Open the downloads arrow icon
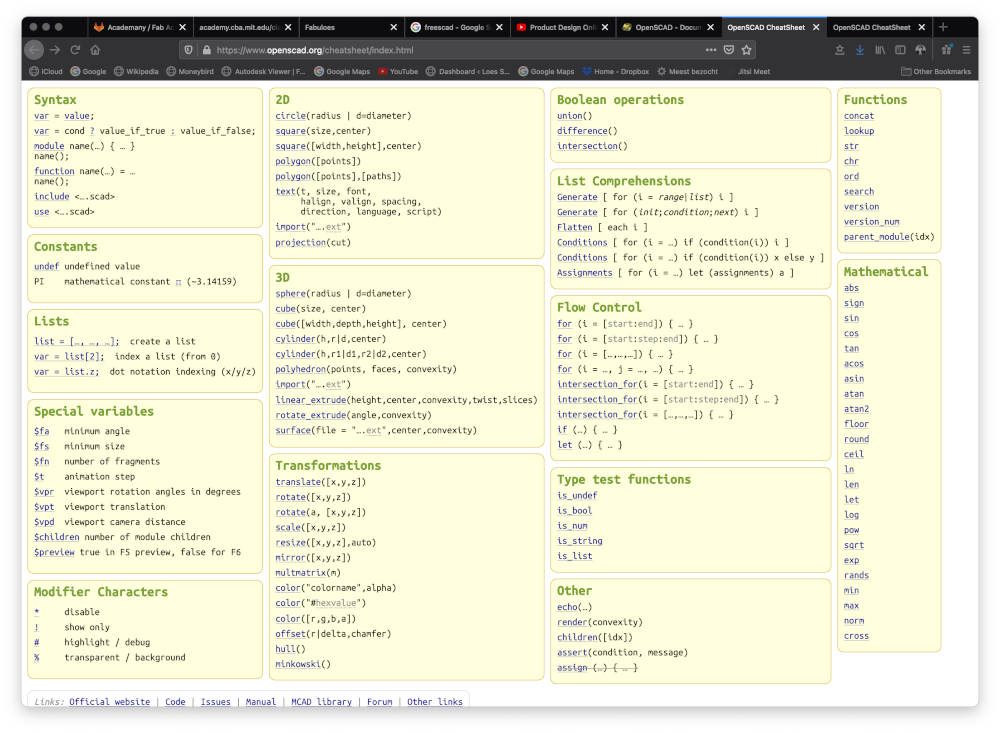 pyautogui.click(x=860, y=50)
